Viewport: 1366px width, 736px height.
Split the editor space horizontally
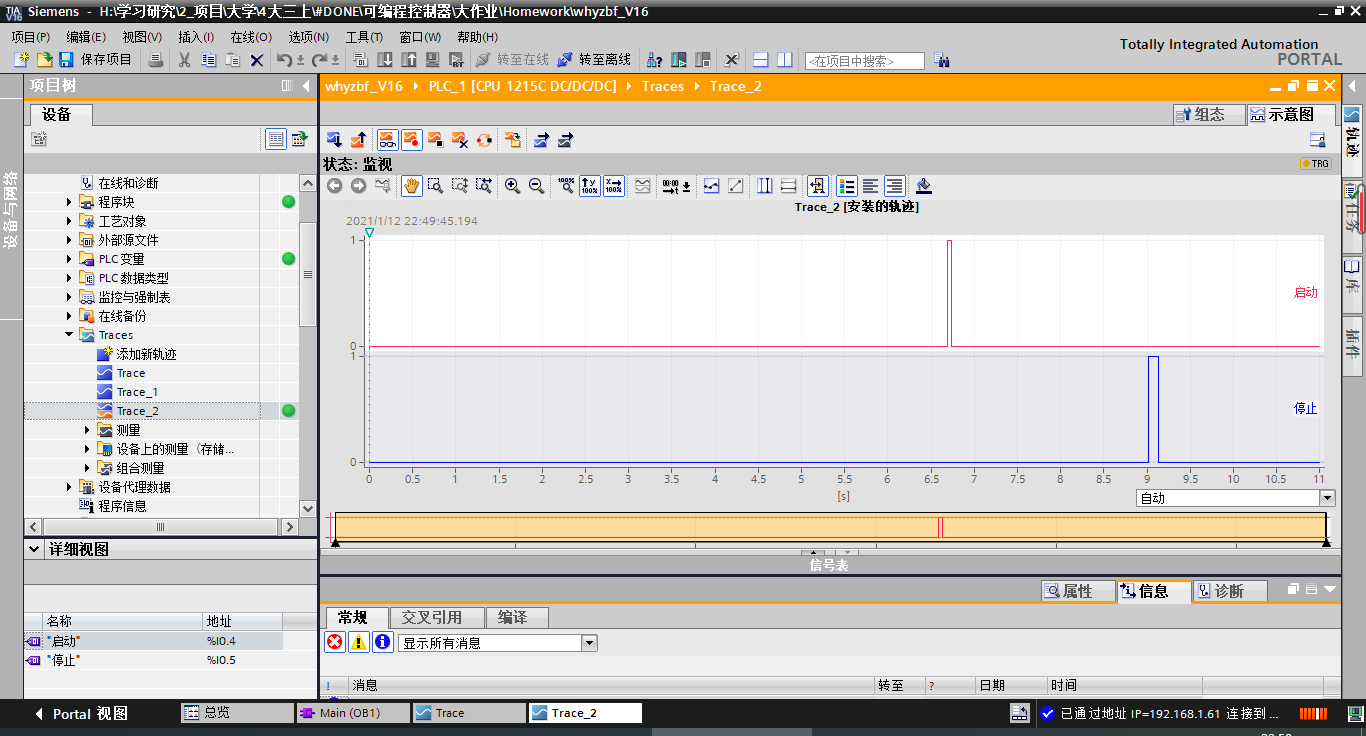(x=761, y=60)
